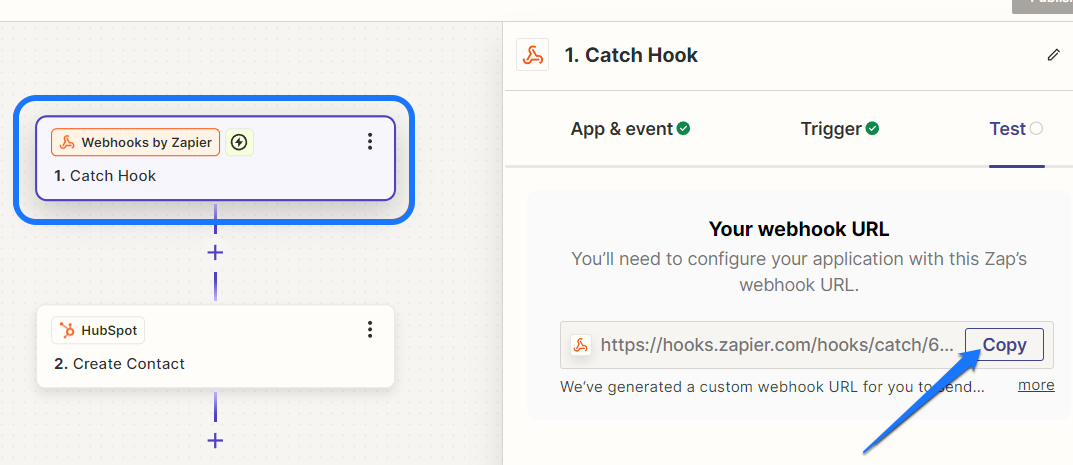The height and width of the screenshot is (465, 1073).
Task: Expand the description with the more link
Action: (1036, 385)
